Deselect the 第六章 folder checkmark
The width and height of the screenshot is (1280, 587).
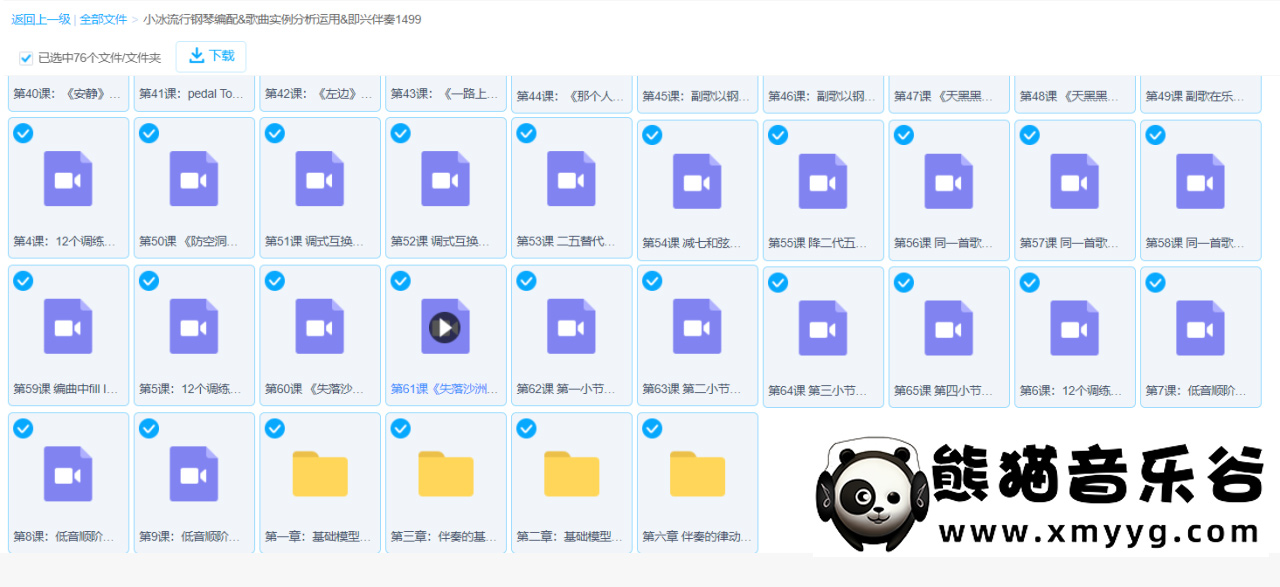coord(652,429)
